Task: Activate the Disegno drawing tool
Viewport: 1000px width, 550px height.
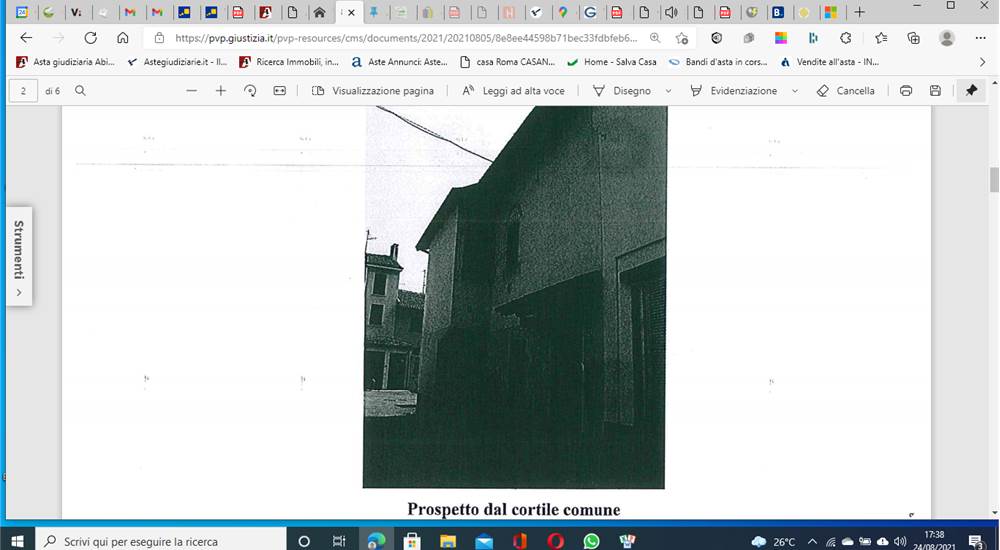Action: (x=622, y=91)
